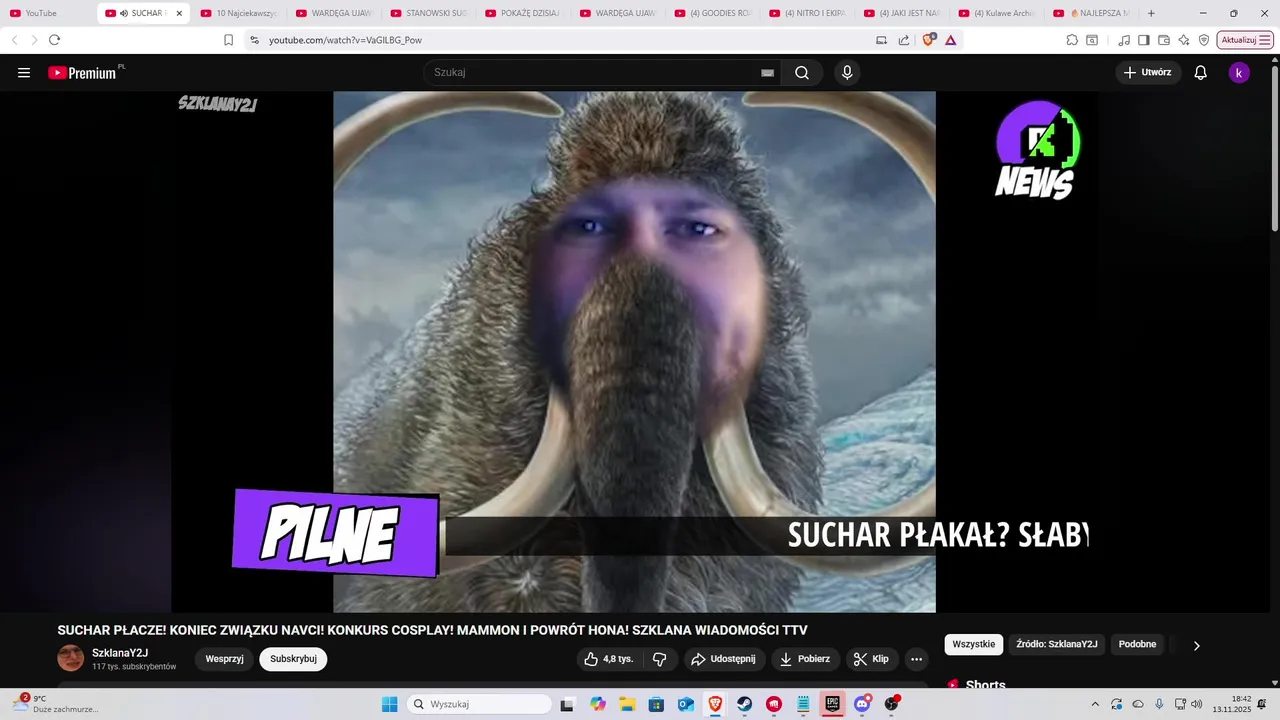
Task: Dislike the video with thumbs down
Action: (x=659, y=659)
